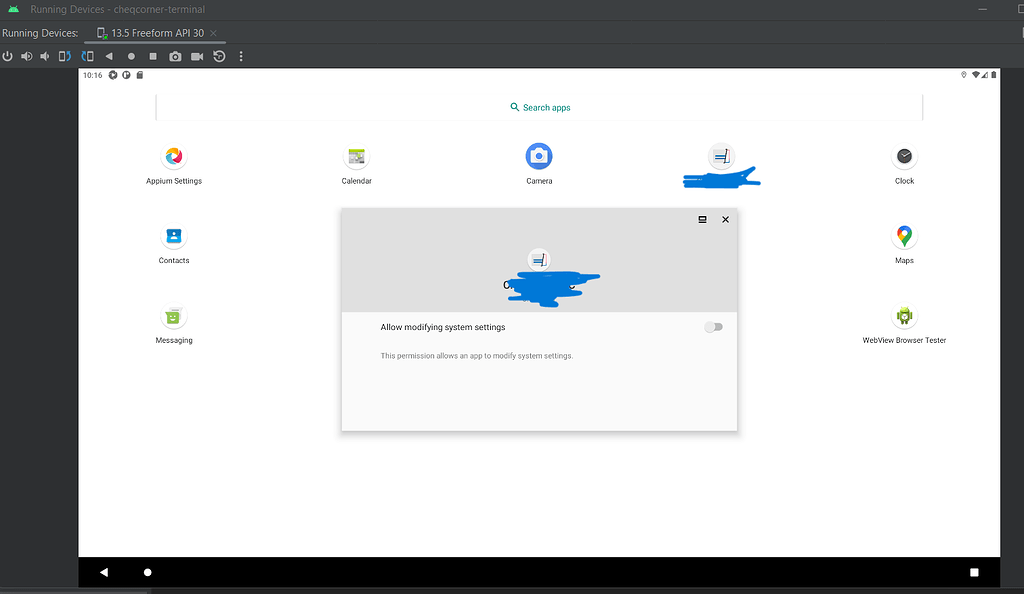Increase emulator volume with the loud speaker icon
Viewport: 1024px width, 594px height.
point(27,56)
